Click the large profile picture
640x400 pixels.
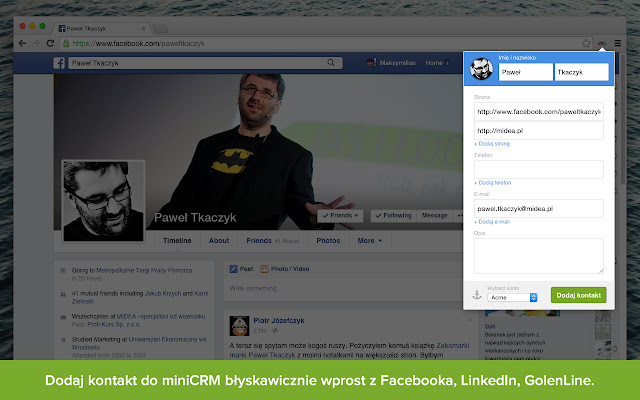tap(103, 201)
